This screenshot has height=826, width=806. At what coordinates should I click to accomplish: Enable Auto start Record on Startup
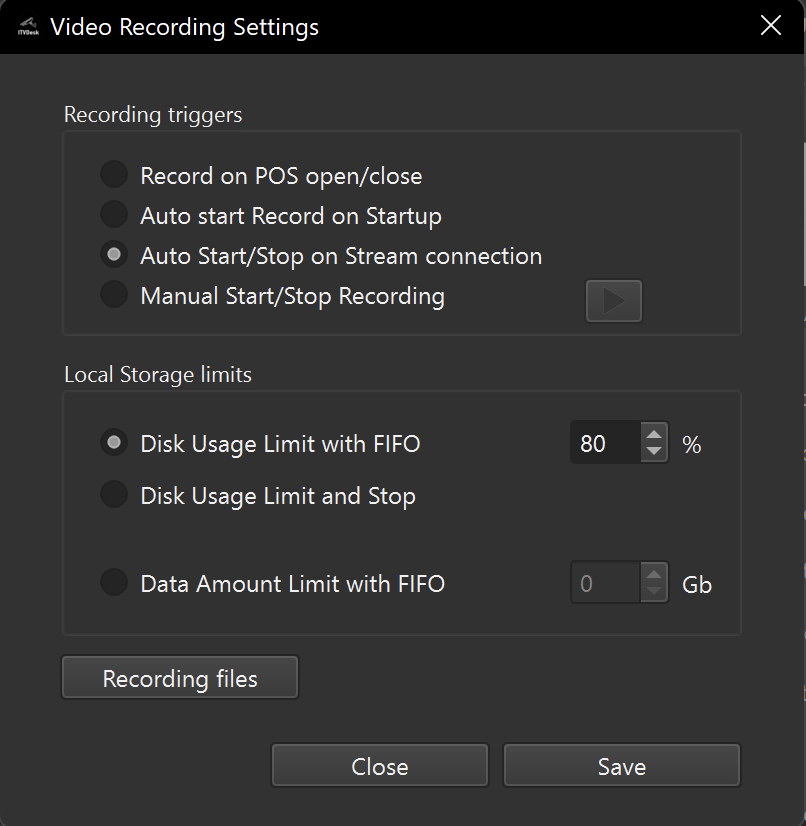(x=115, y=216)
